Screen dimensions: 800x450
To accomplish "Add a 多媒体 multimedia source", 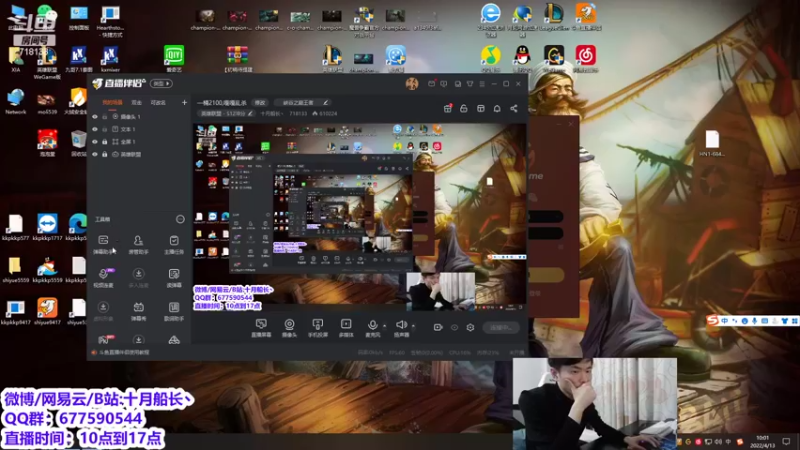I will click(x=346, y=328).
